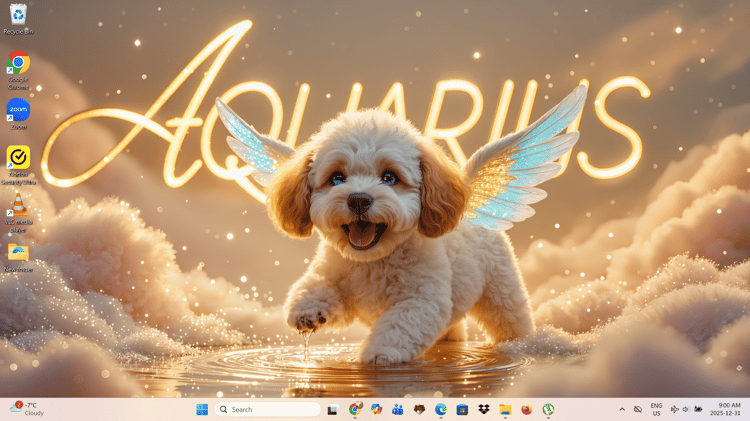Viewport: 750px width, 421px height.
Task: Open Task View from the taskbar
Action: (x=333, y=410)
